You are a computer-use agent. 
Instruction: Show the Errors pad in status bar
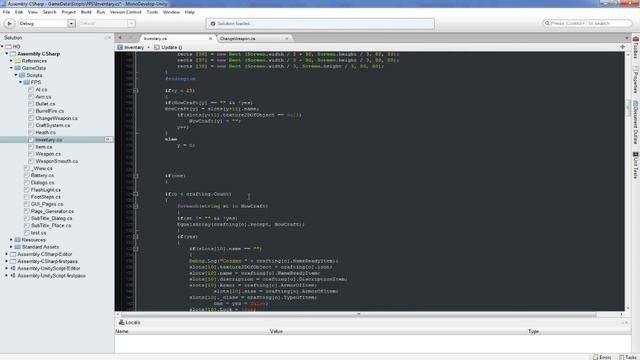(602, 357)
